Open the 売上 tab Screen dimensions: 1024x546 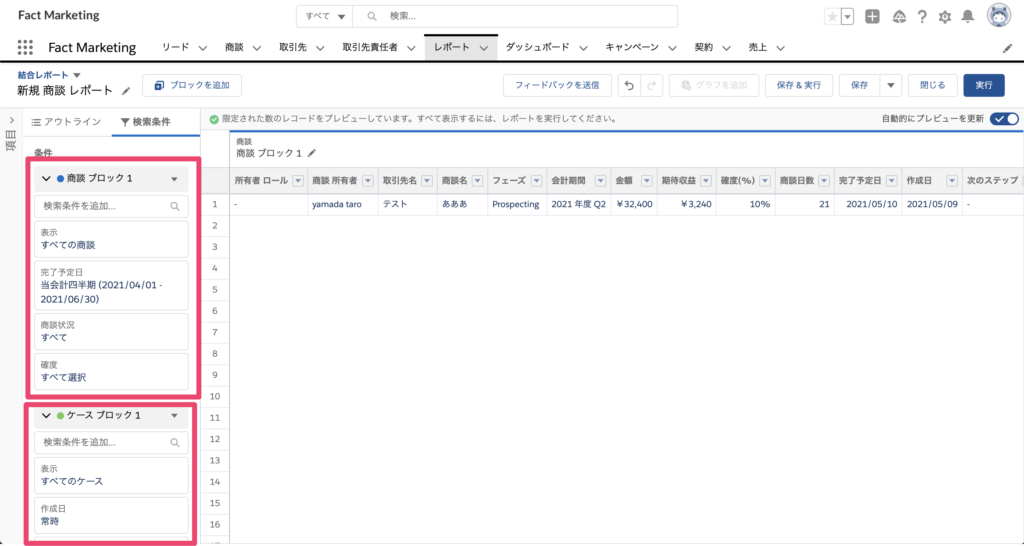758,47
